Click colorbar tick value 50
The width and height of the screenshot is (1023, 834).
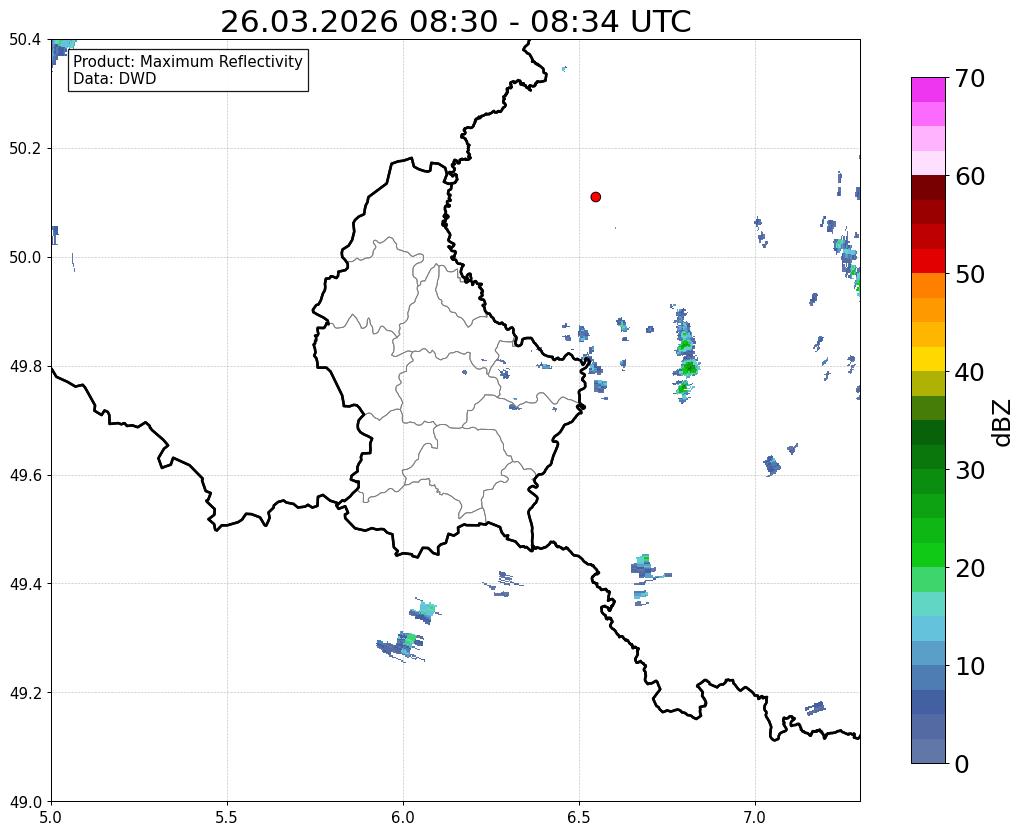[x=970, y=274]
